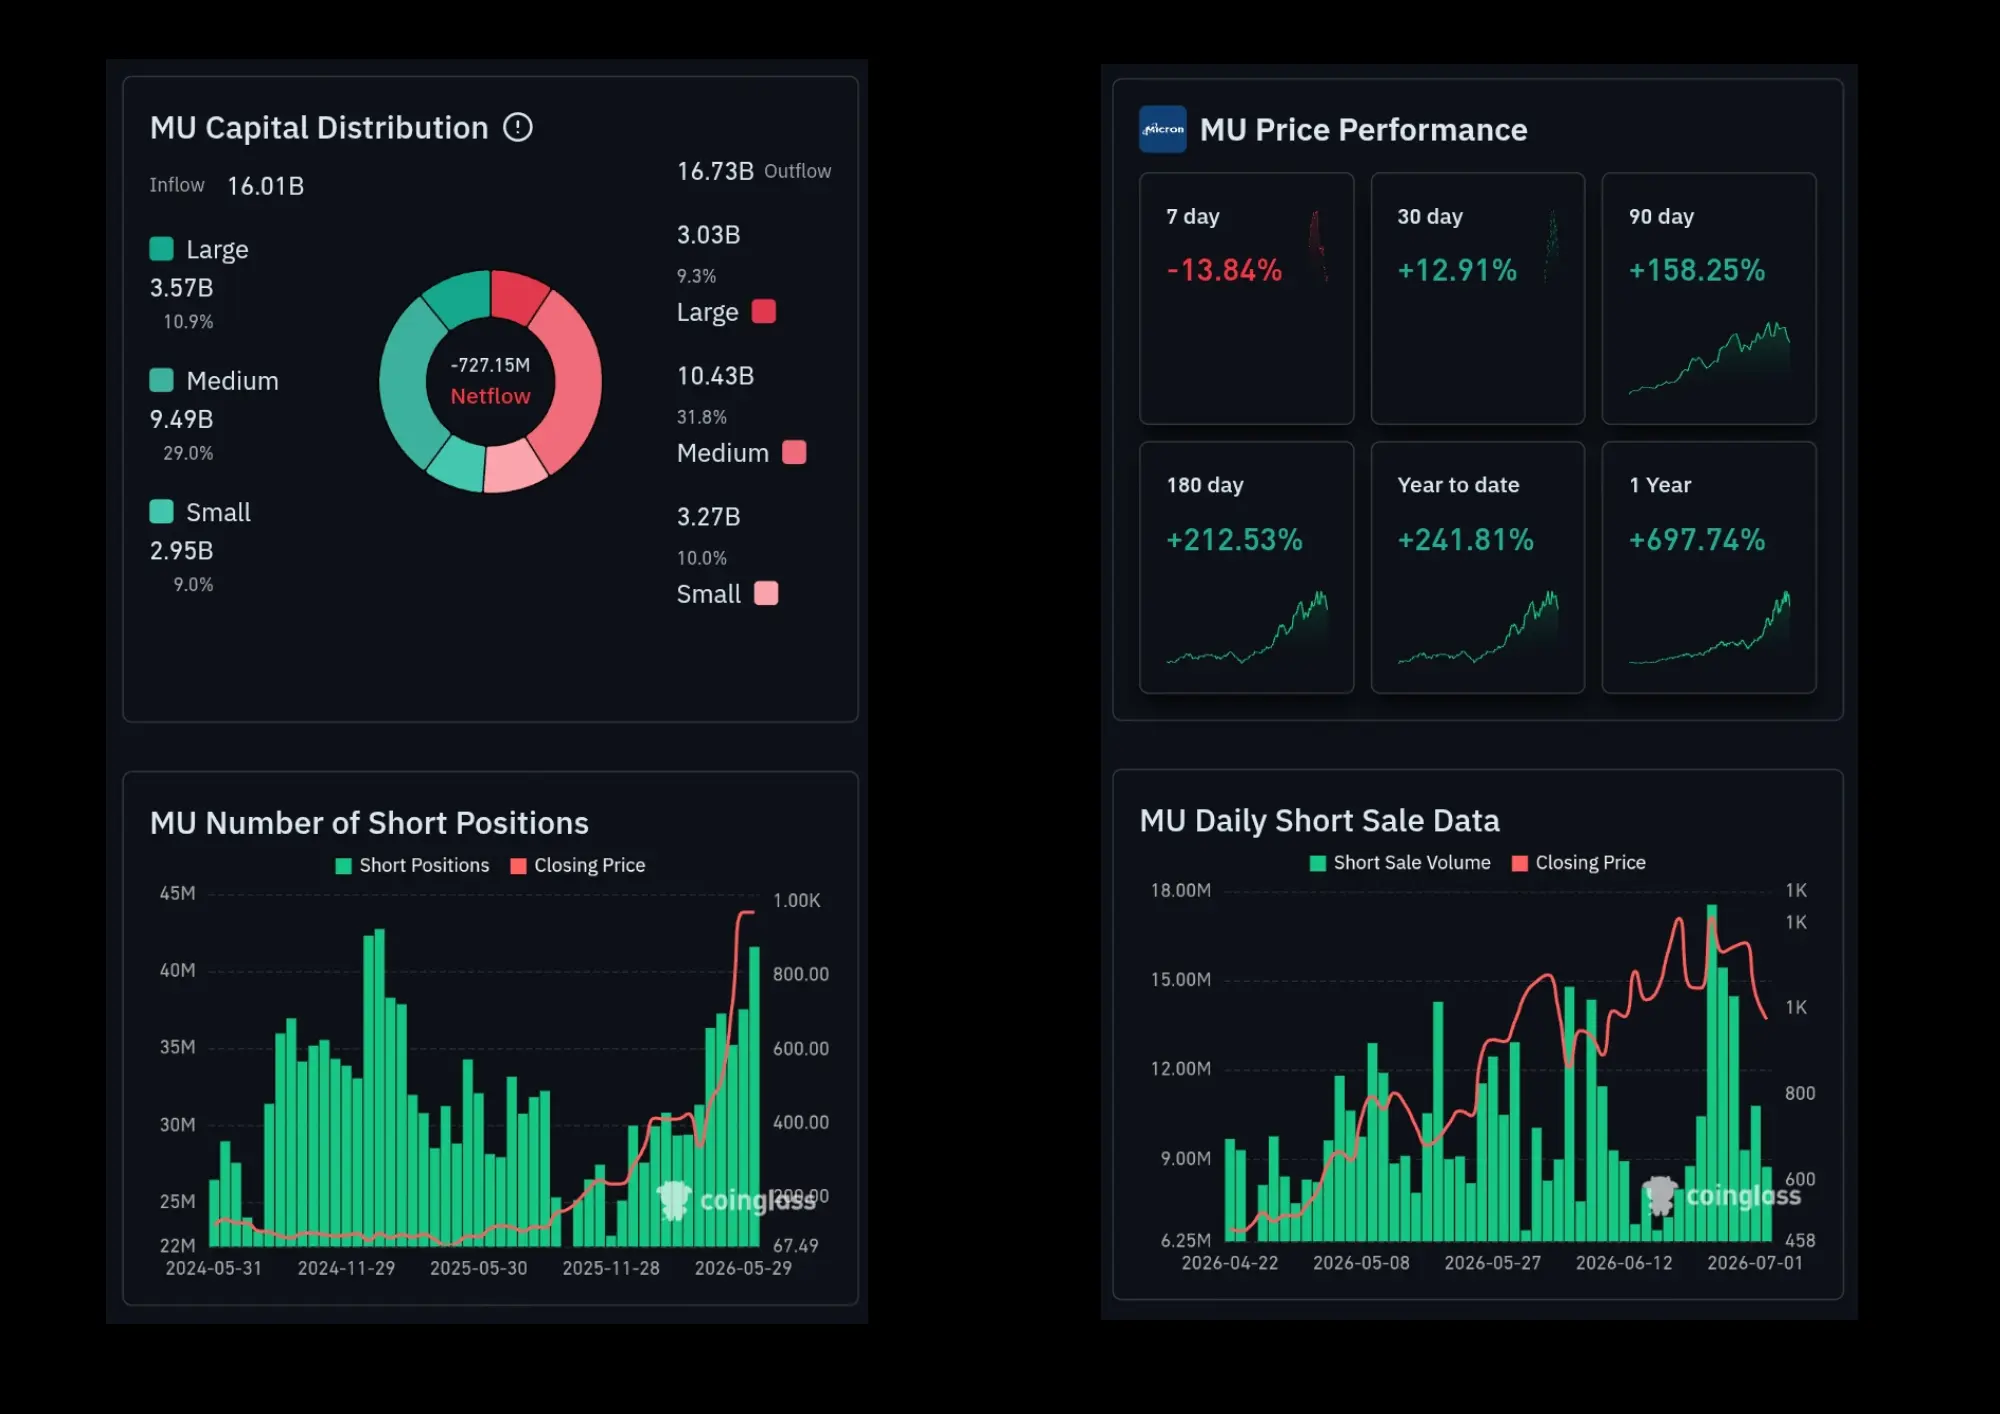2000x1414 pixels.
Task: Click the 29.0% Medium inflow percentage
Action: pos(188,453)
